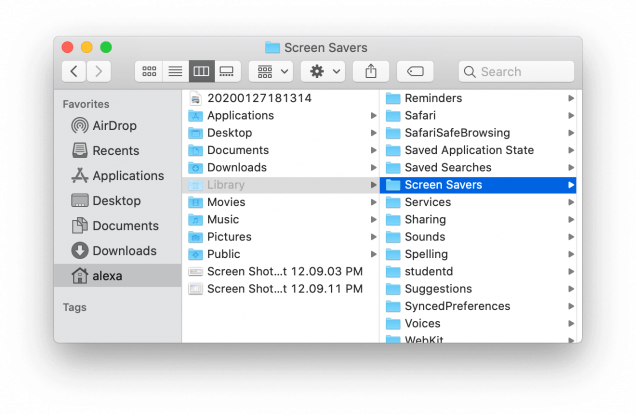
Task: Click the Edit Tags toolbar button
Action: pyautogui.click(x=415, y=72)
